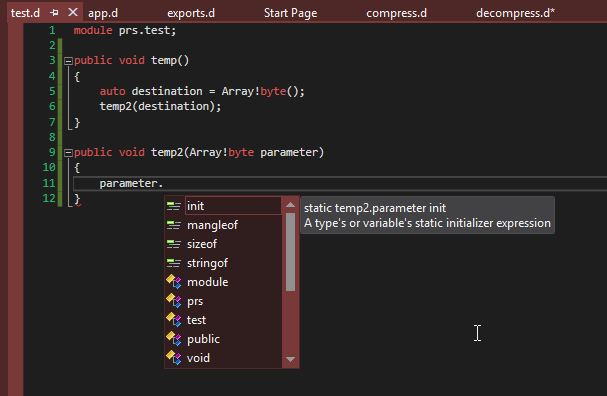Open the compress.d tab
607x396 pixels.
pyautogui.click(x=396, y=13)
